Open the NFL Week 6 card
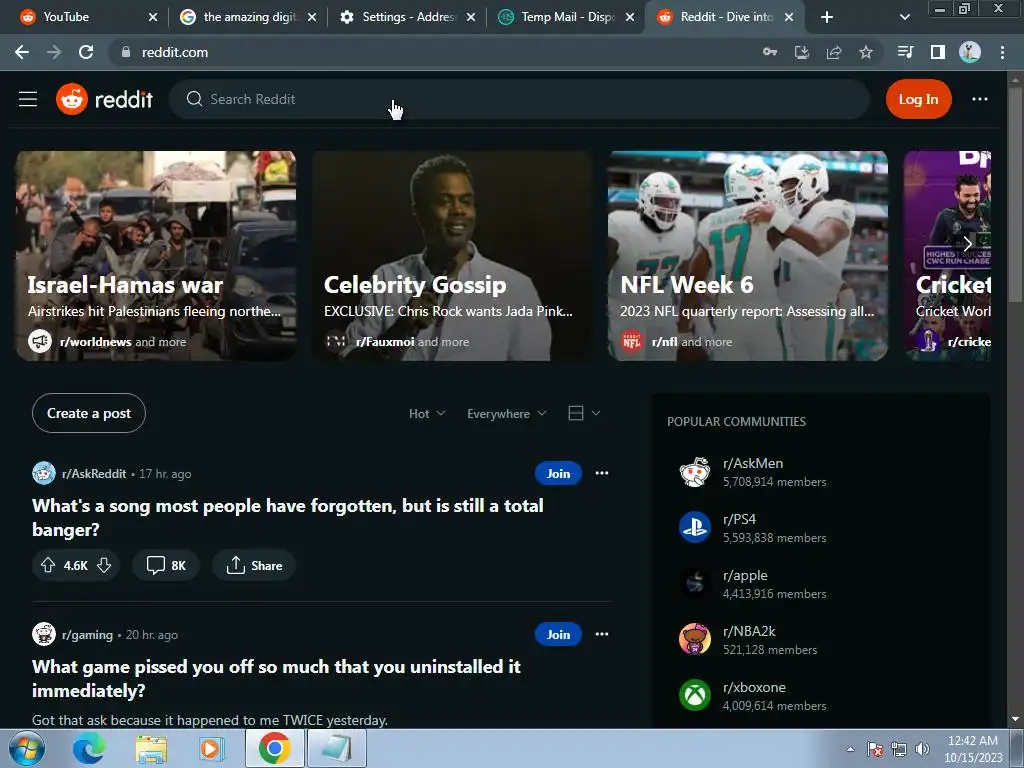 click(x=748, y=255)
